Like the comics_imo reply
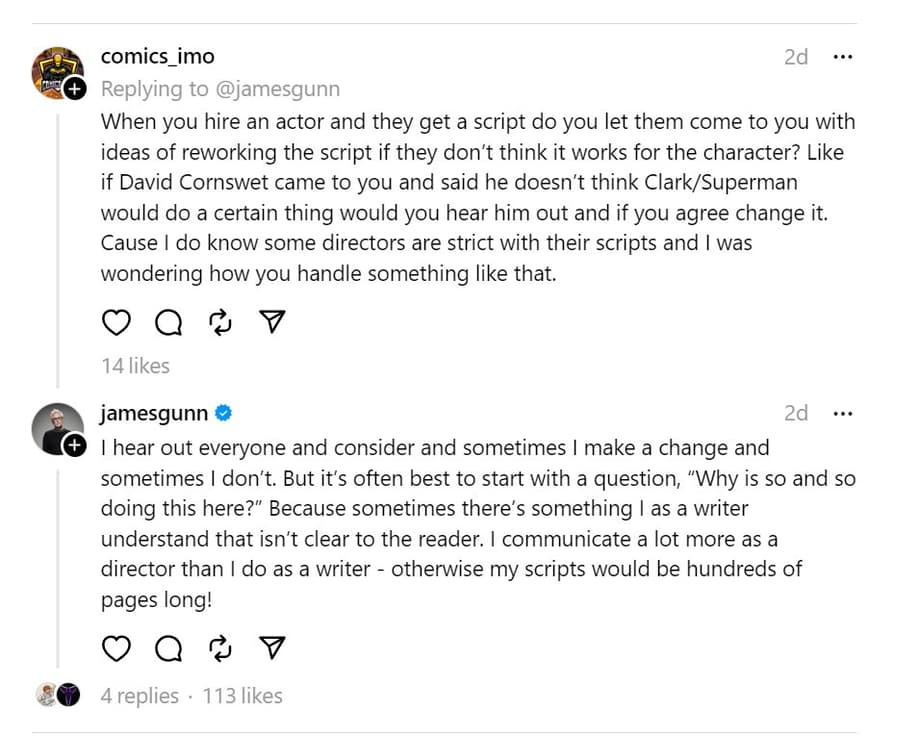The width and height of the screenshot is (920, 736). coord(117,322)
